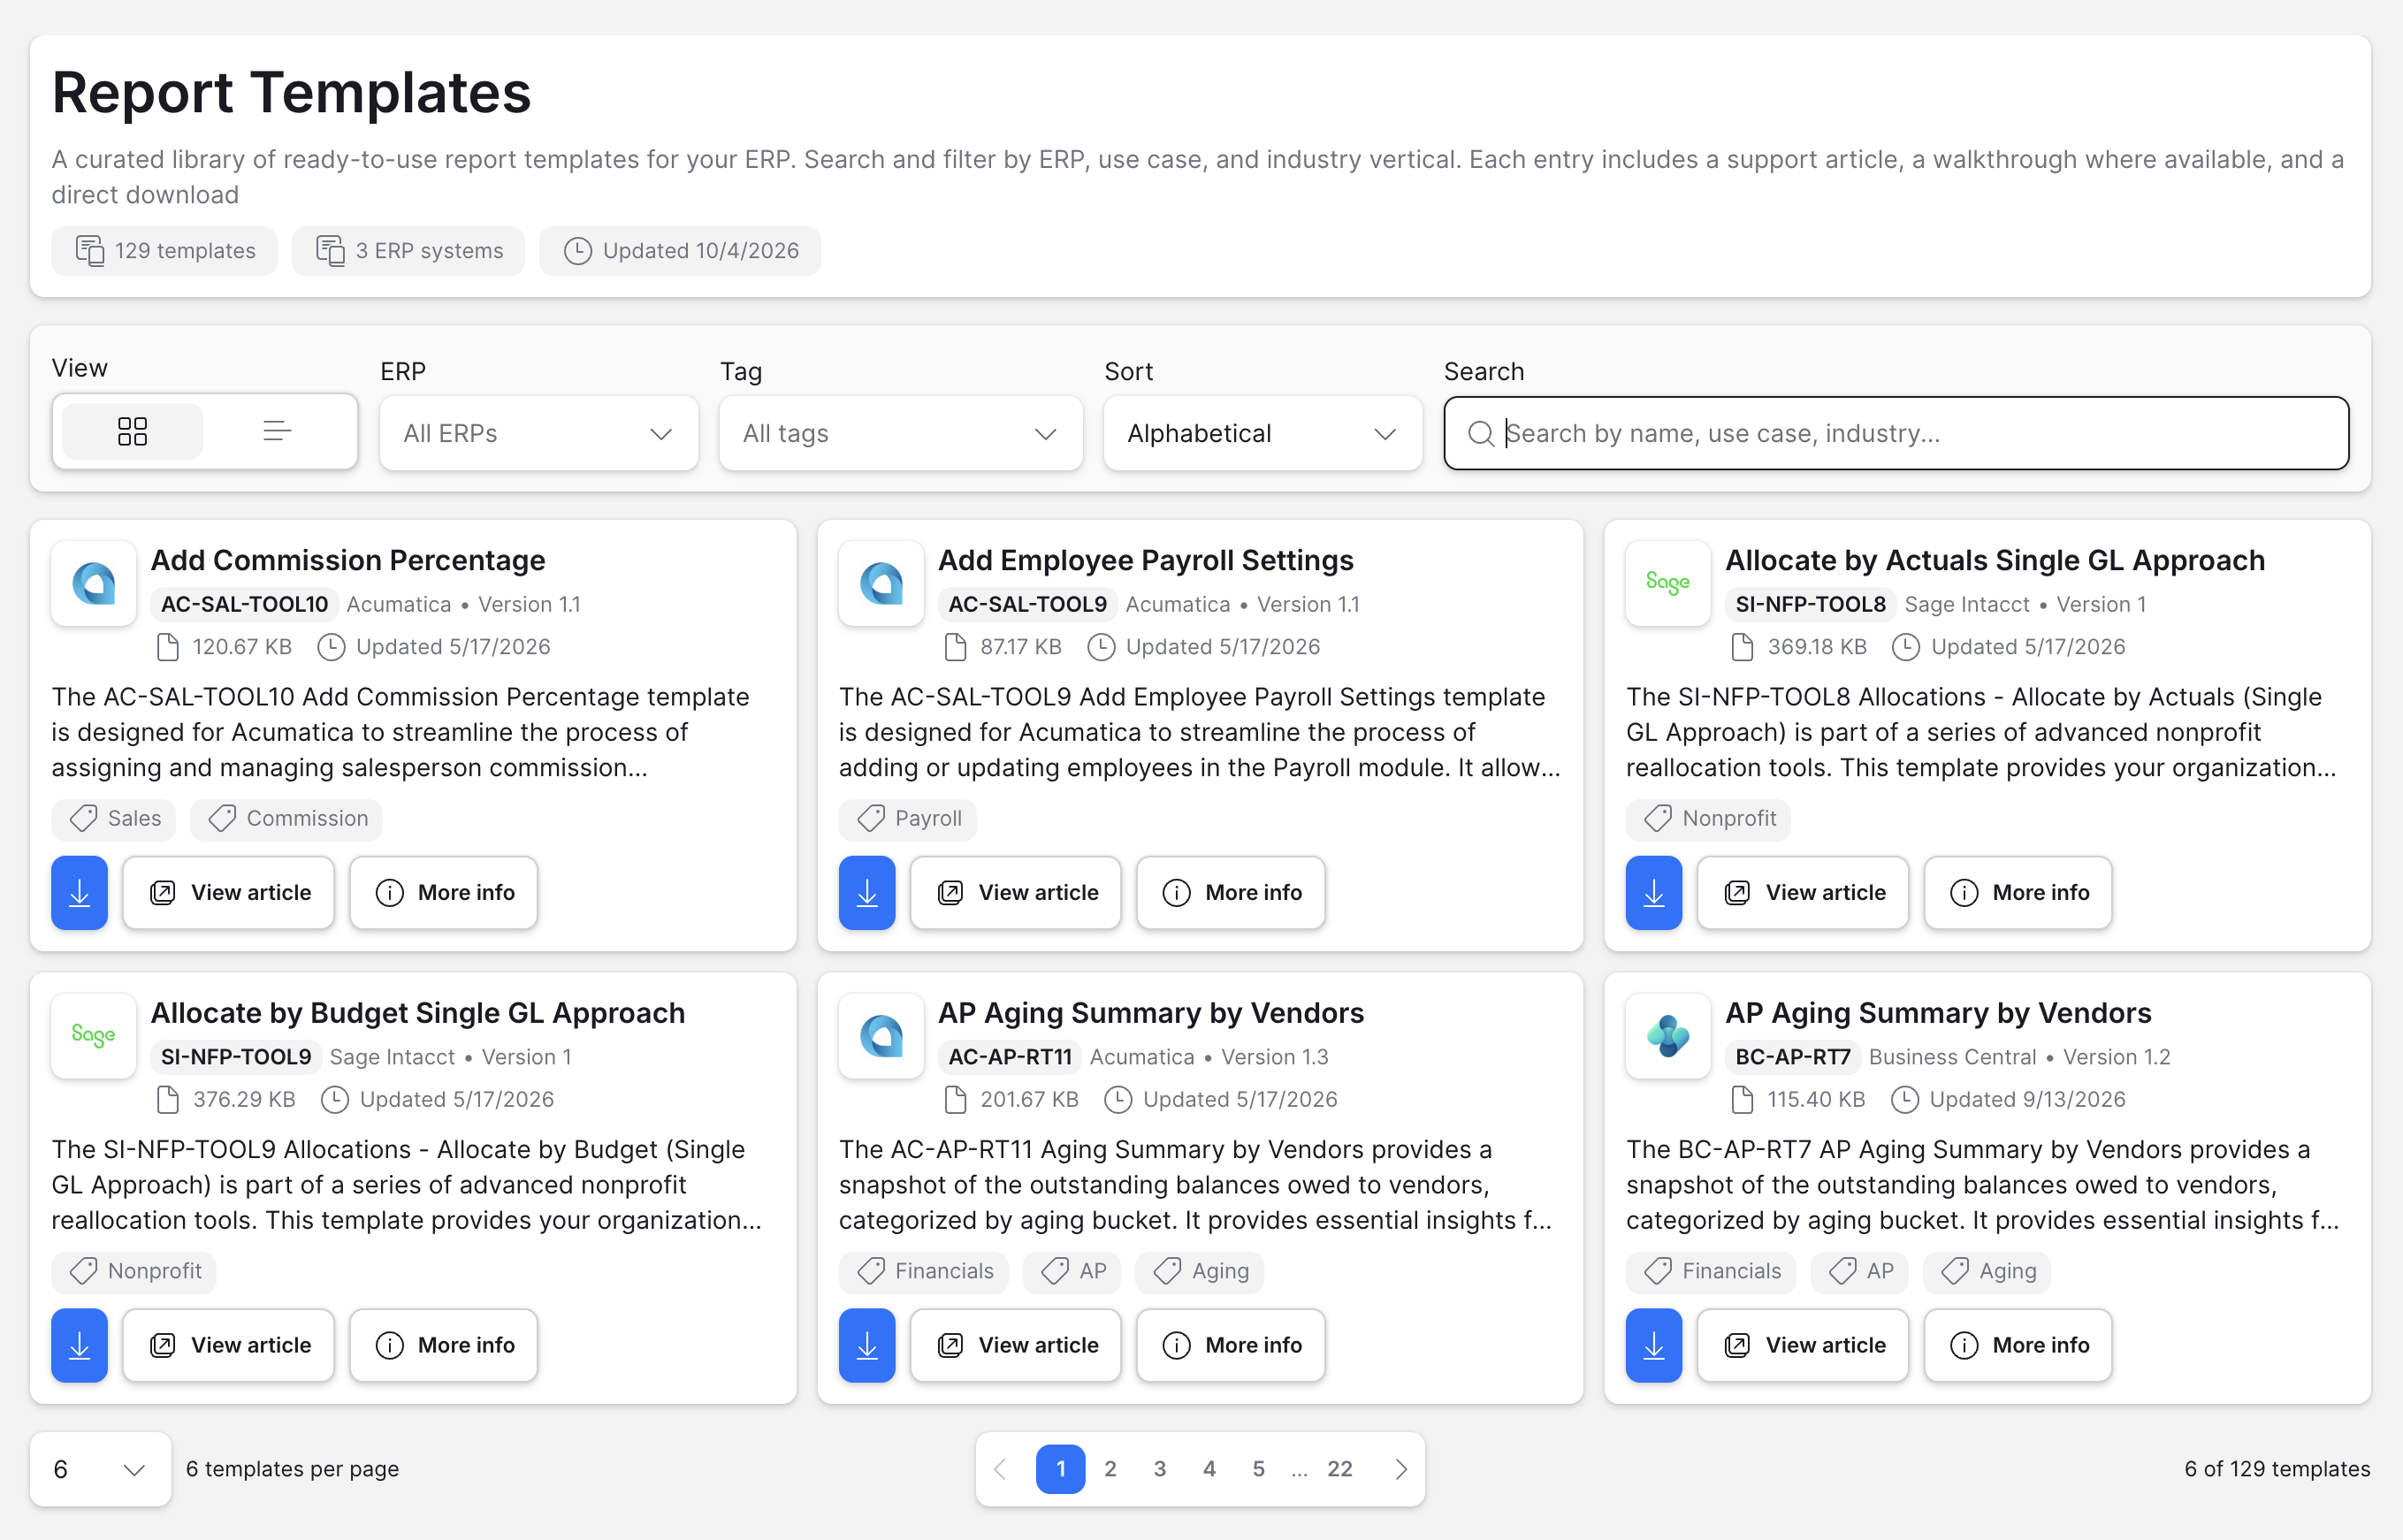The width and height of the screenshot is (2403, 1540).
Task: Open More info for Add Employee Payroll Settings
Action: 1230,892
